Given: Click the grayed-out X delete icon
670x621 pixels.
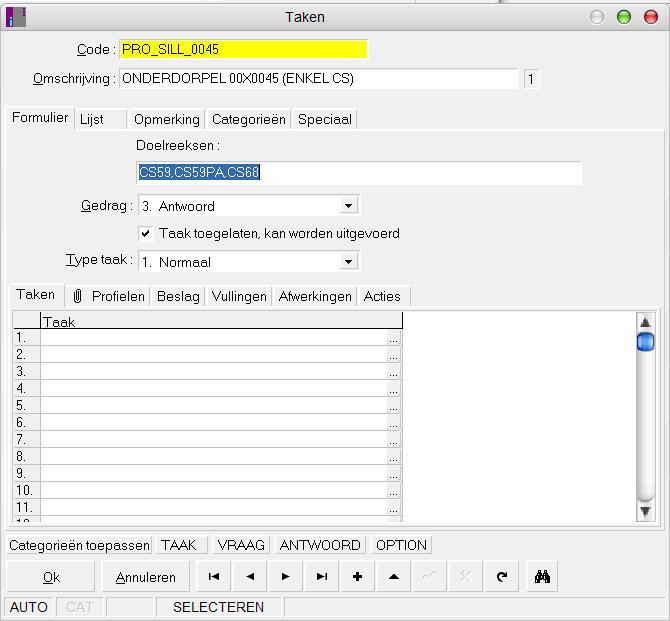Looking at the screenshot, I should (466, 577).
